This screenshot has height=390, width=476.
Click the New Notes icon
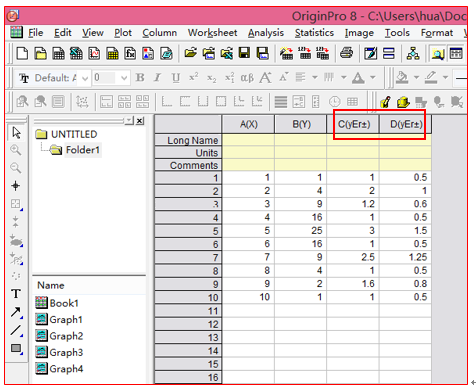pyautogui.click(x=166, y=53)
